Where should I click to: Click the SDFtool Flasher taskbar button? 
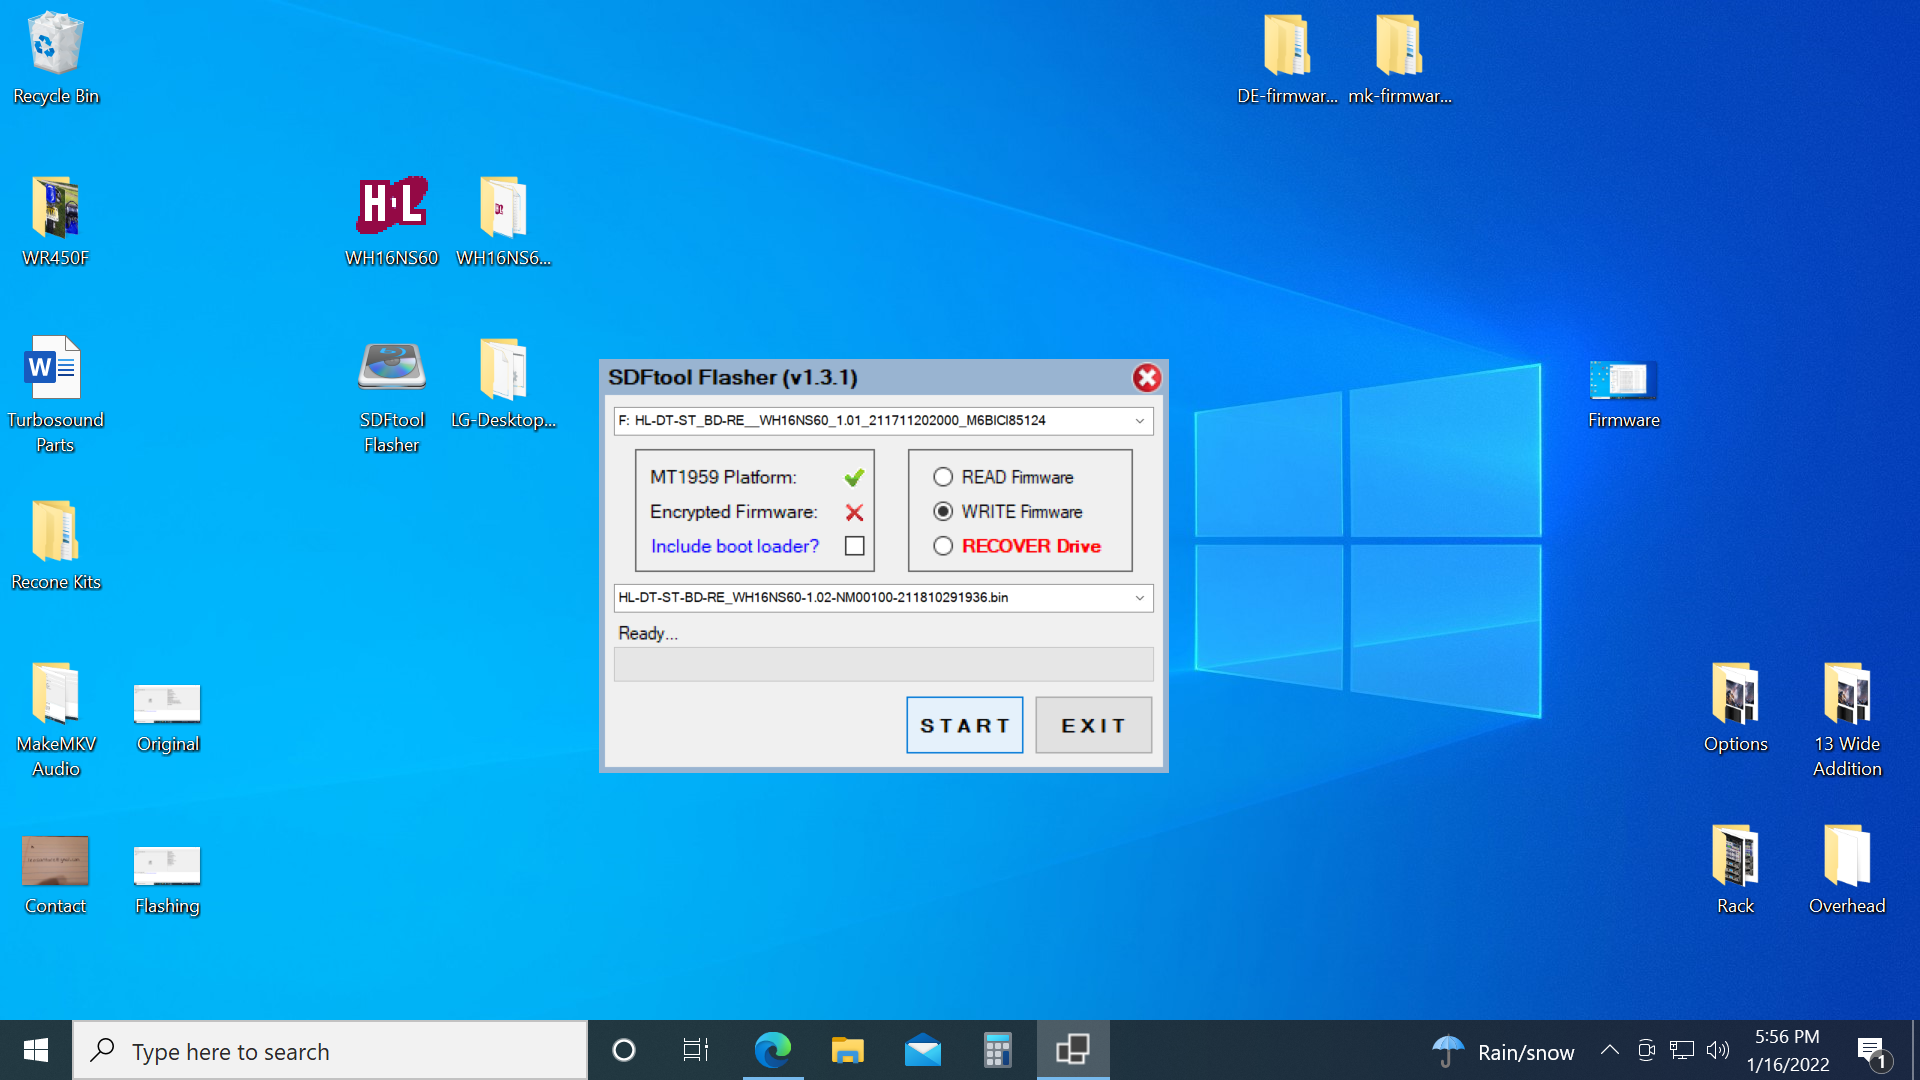pos(1073,1050)
